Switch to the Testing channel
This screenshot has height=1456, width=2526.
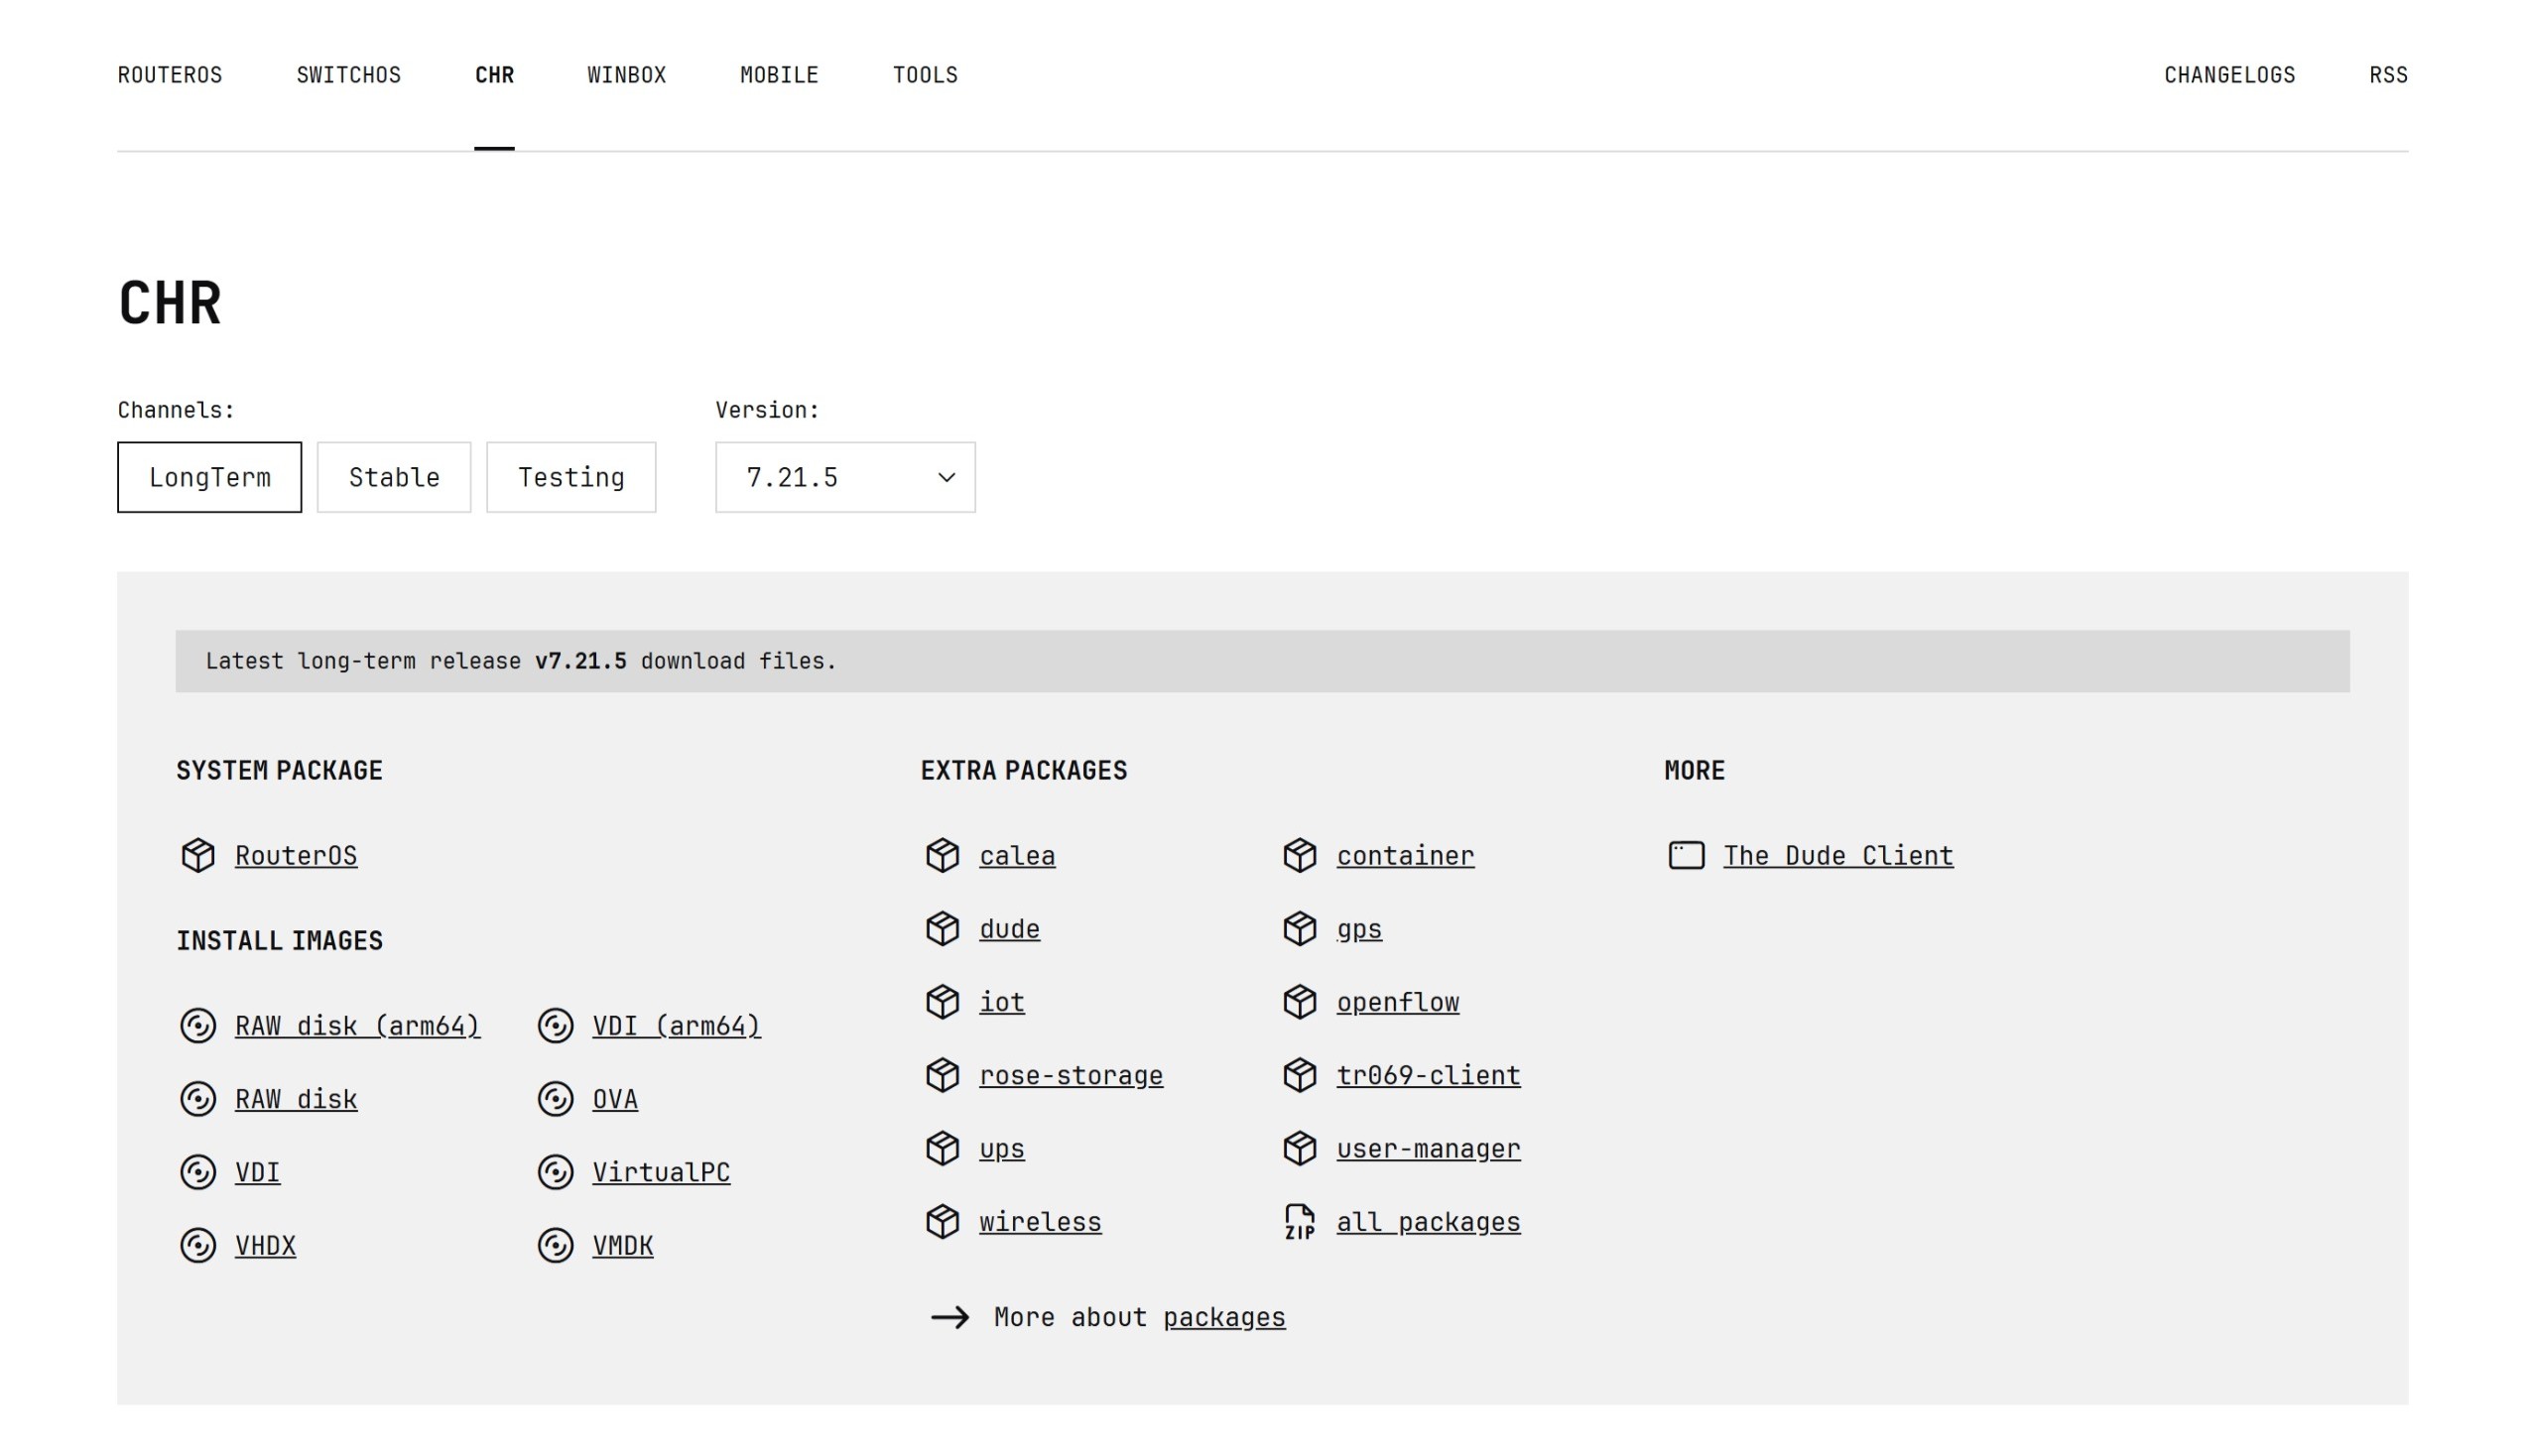571,477
